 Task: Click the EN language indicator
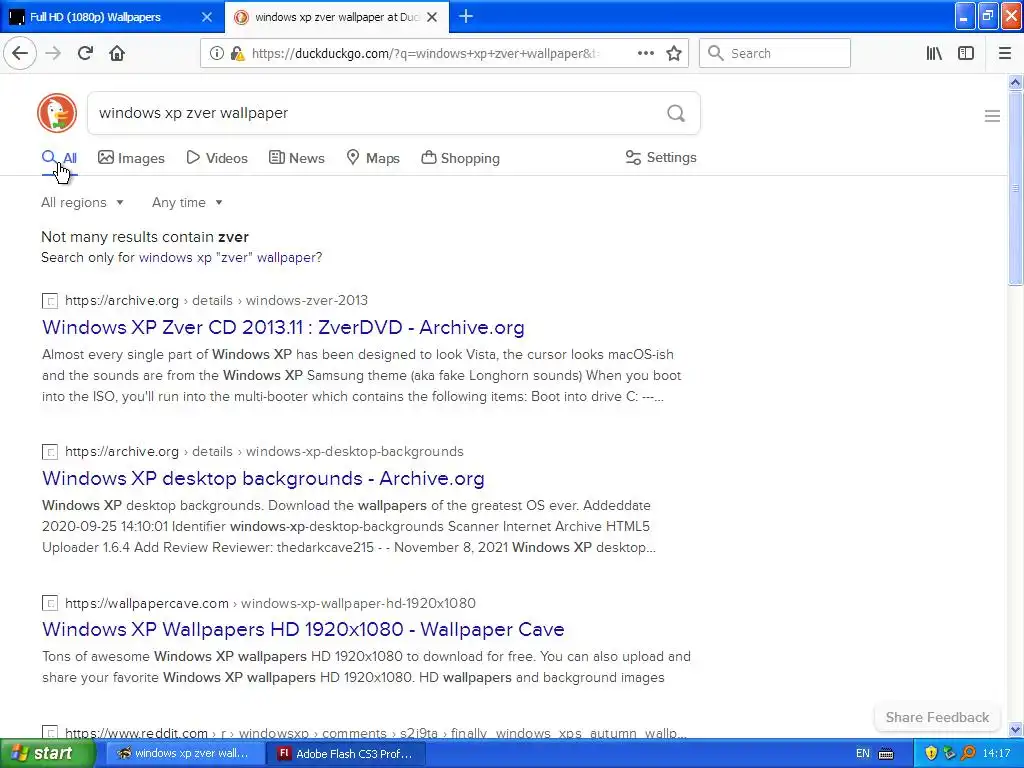tap(863, 754)
